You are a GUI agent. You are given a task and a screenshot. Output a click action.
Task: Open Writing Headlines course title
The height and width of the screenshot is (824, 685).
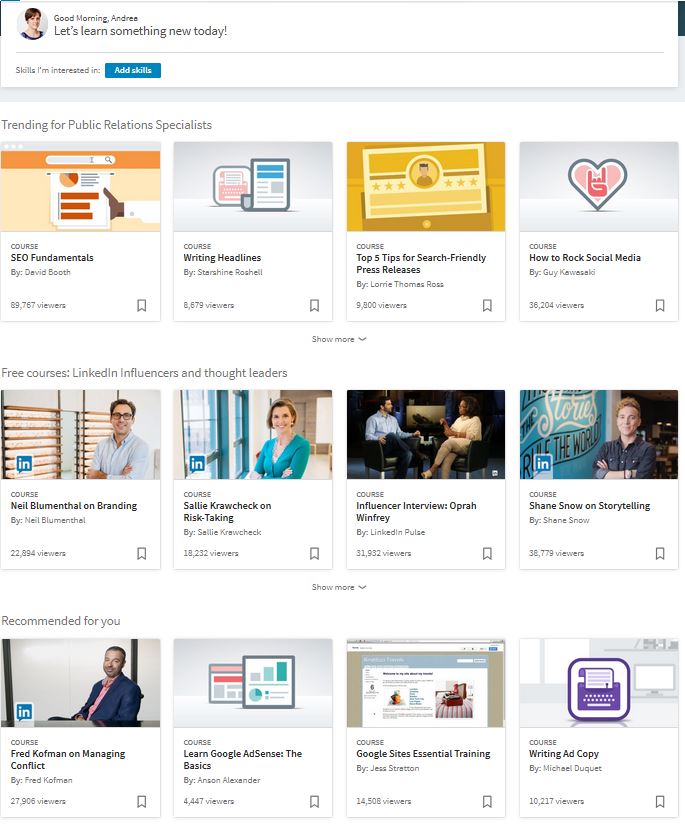click(222, 258)
